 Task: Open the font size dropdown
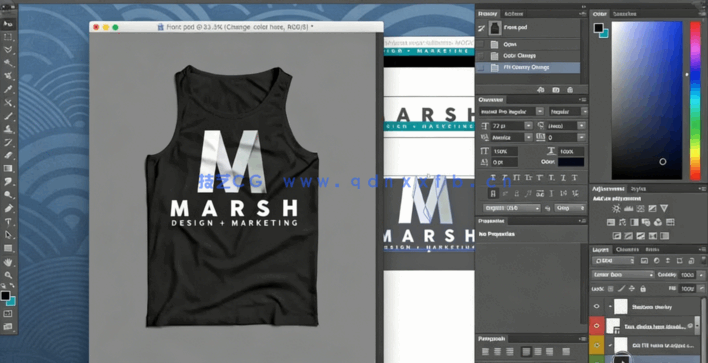pos(528,126)
